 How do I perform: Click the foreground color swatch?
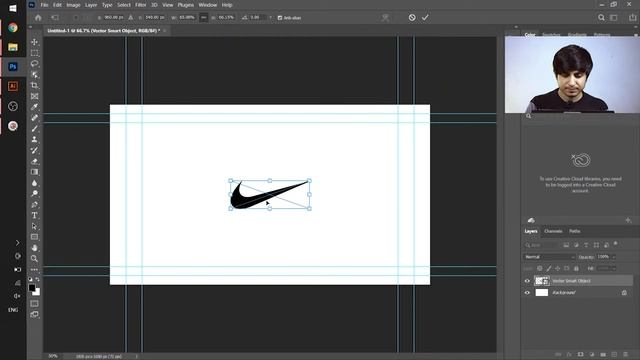(32, 288)
